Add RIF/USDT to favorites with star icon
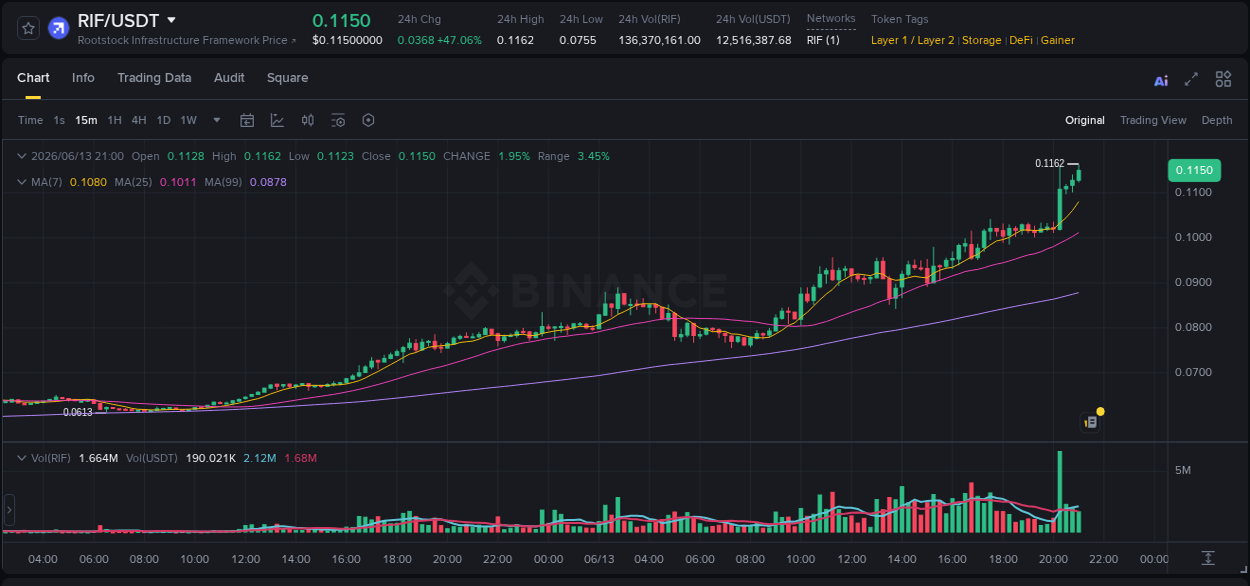Image resolution: width=1250 pixels, height=586 pixels. point(28,28)
